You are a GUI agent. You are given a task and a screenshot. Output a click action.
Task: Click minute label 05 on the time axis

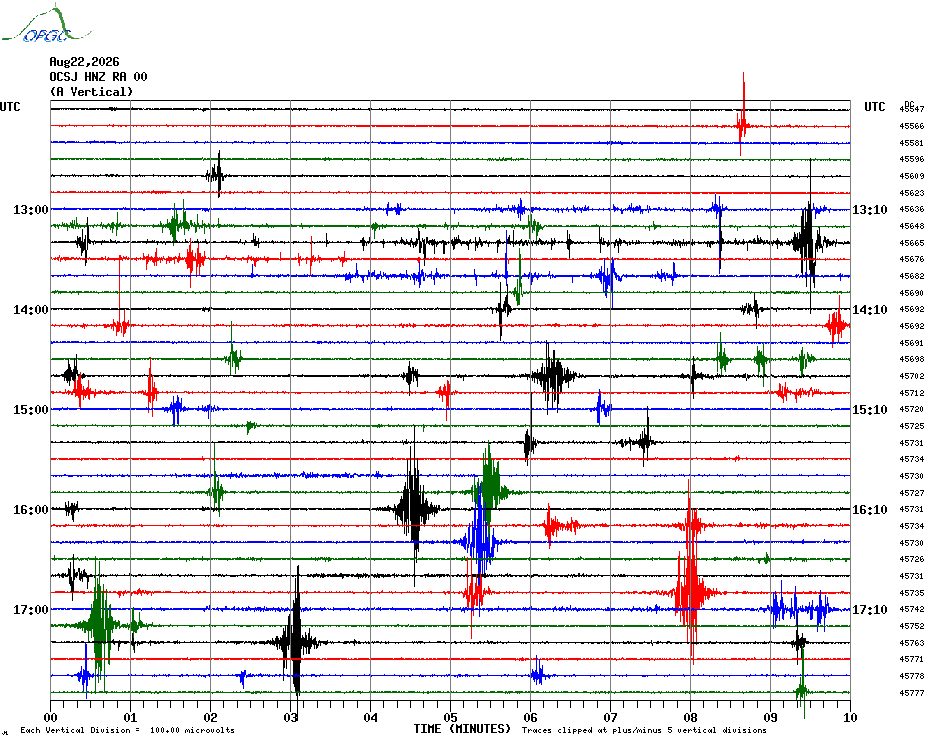[x=451, y=717]
